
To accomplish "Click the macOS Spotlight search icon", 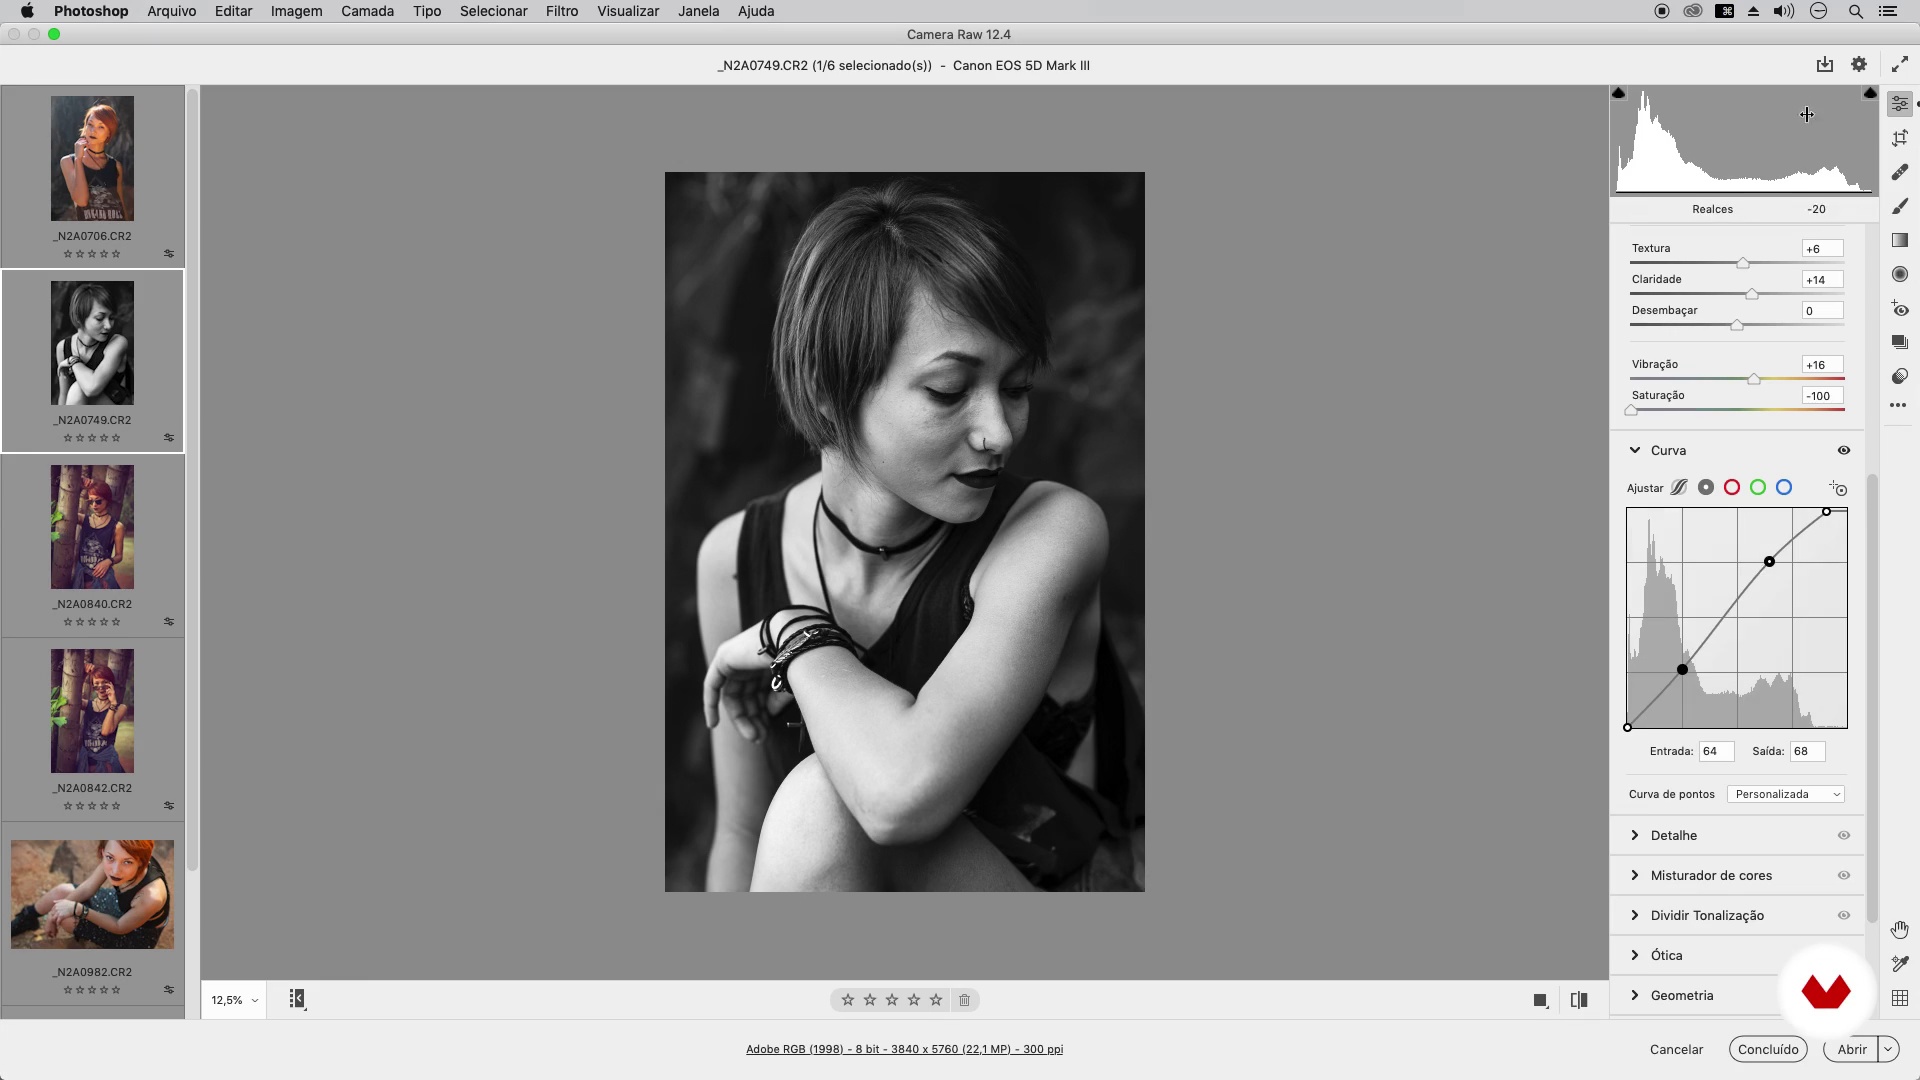I will coord(1855,11).
